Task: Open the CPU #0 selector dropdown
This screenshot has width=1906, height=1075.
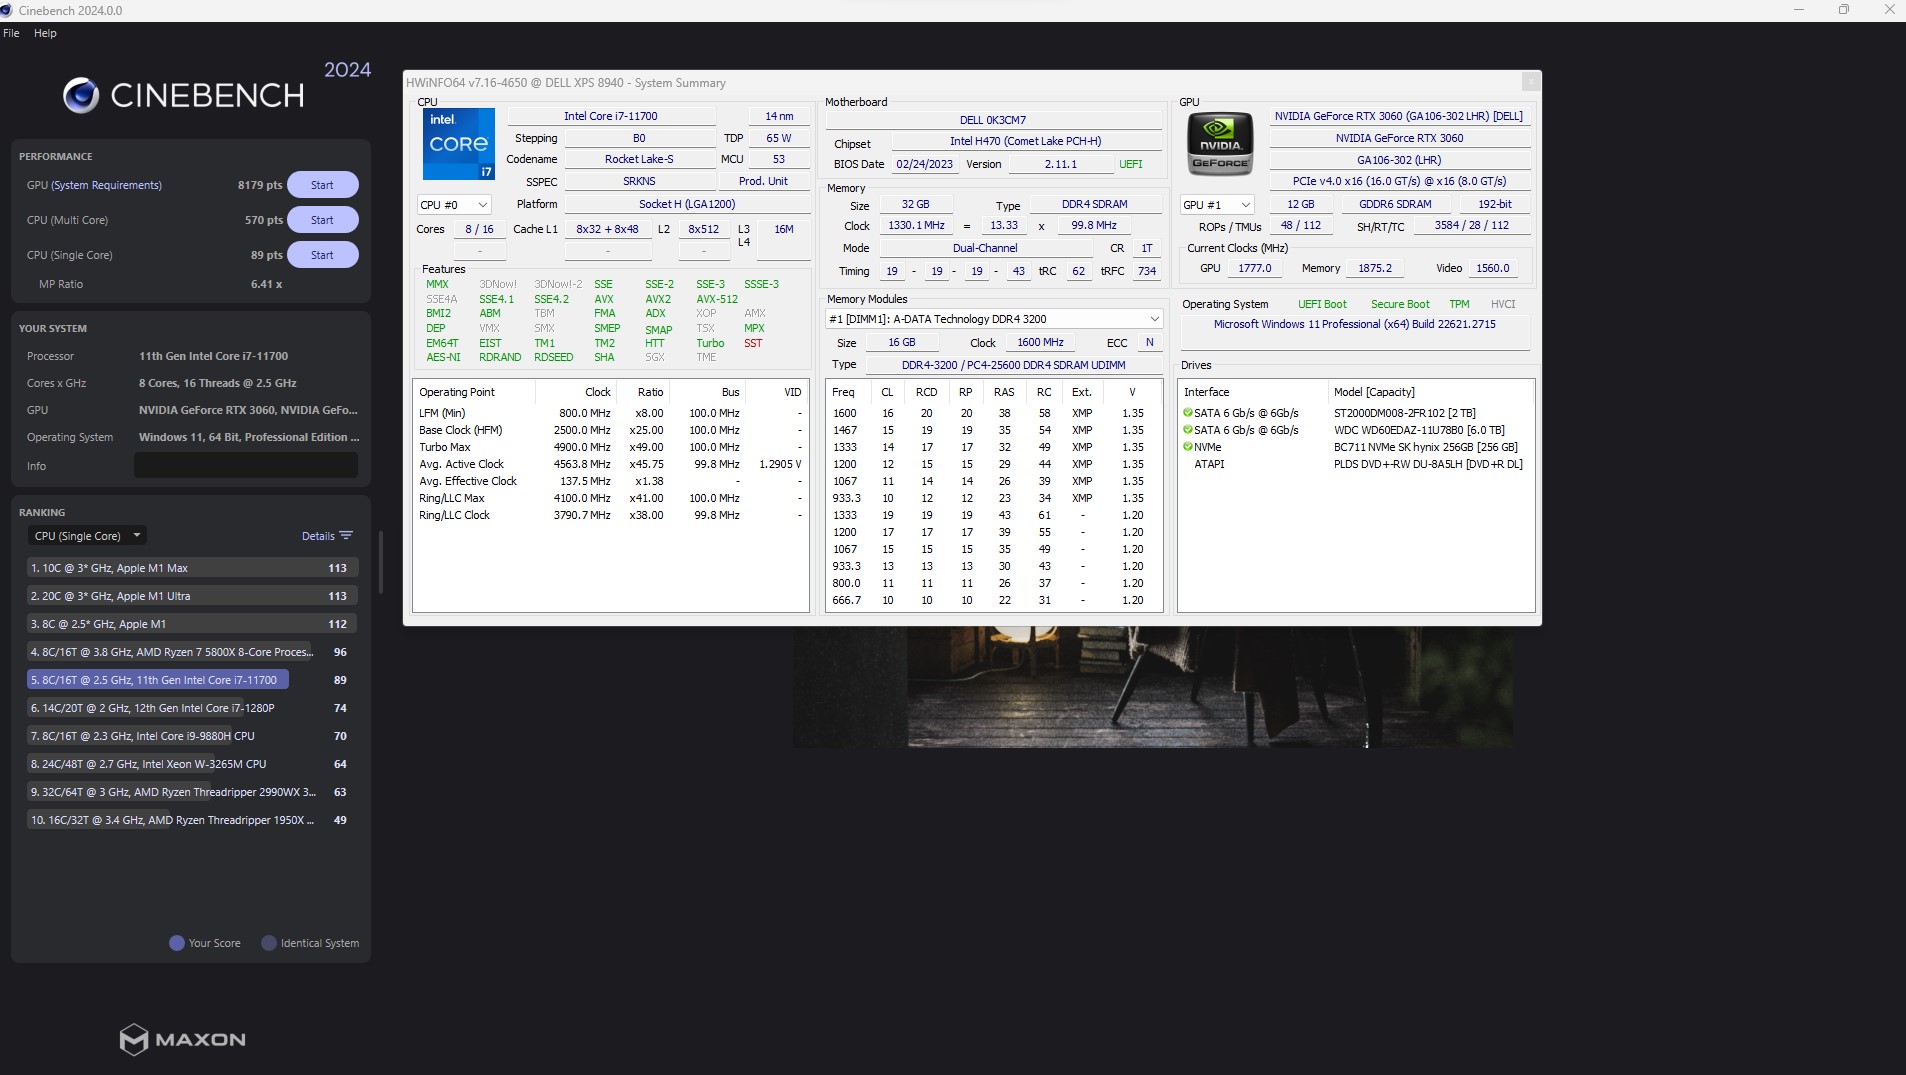Action: click(x=454, y=205)
